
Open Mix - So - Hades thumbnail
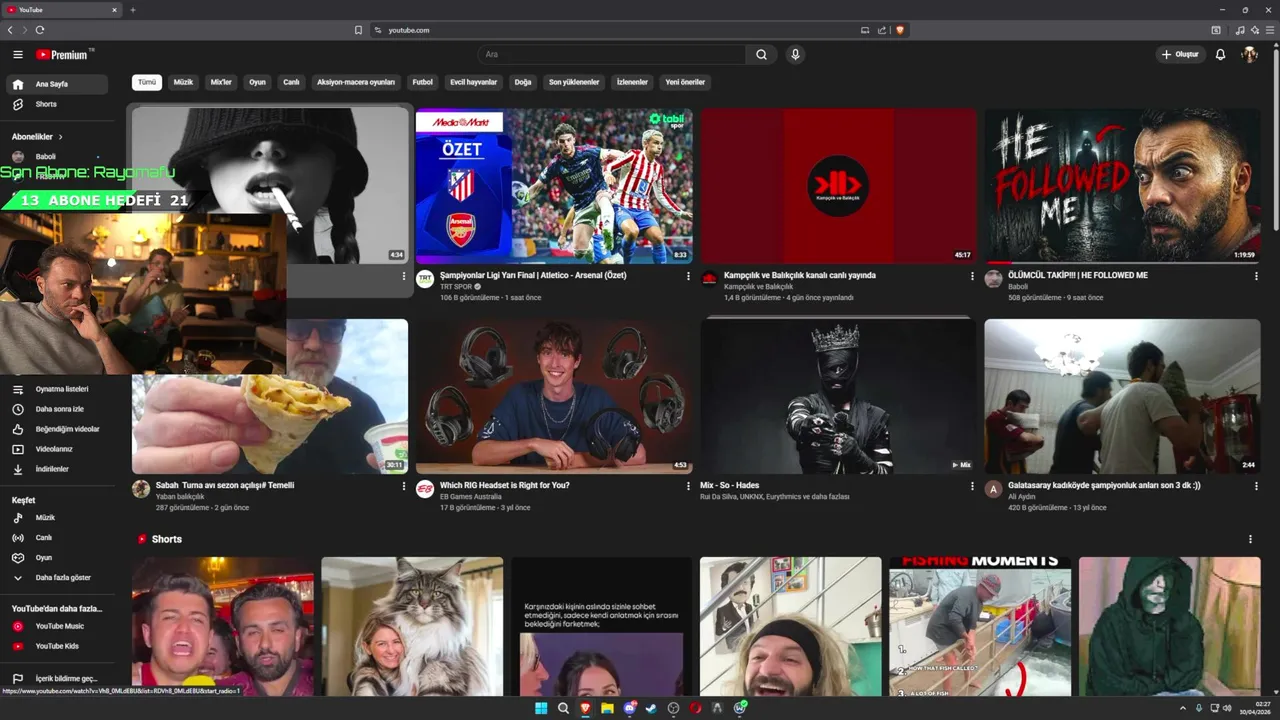(838, 396)
